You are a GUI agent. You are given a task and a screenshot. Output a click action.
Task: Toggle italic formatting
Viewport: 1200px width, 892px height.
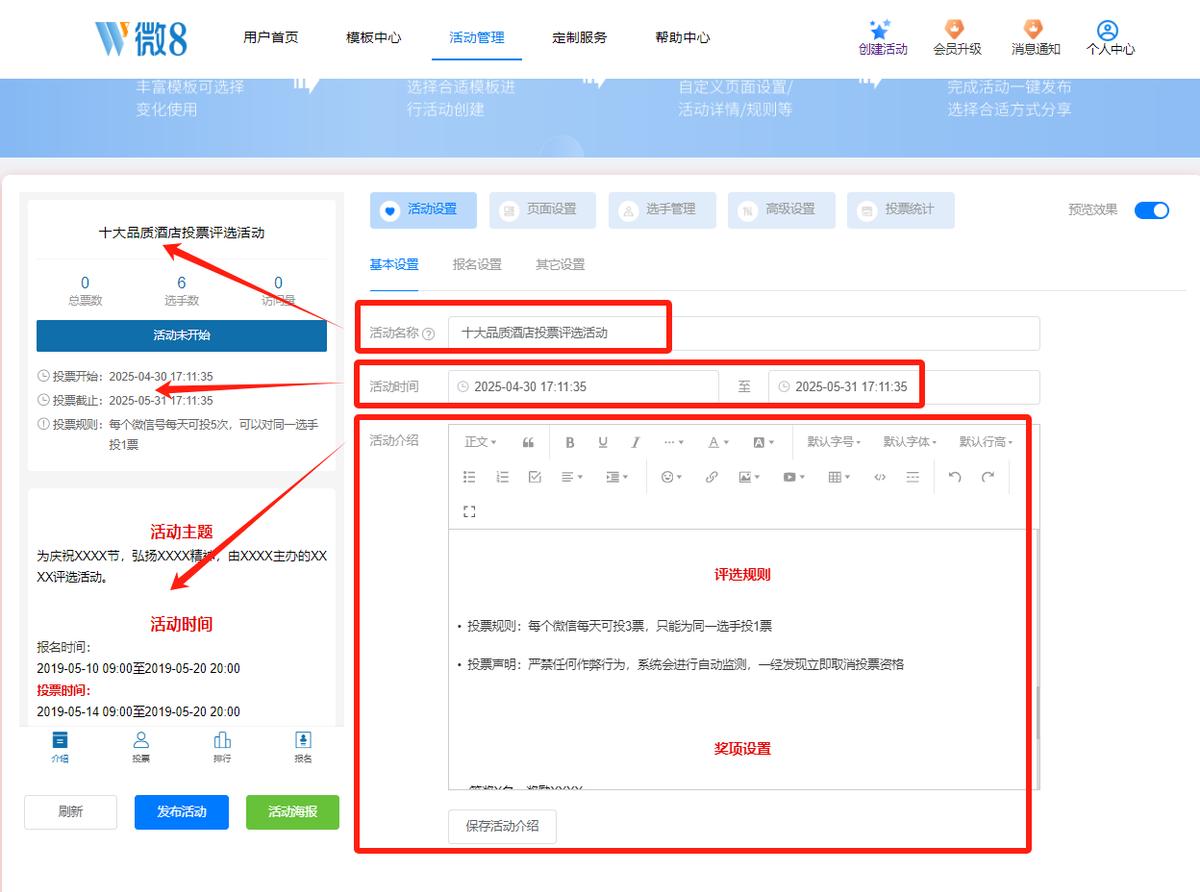(635, 442)
